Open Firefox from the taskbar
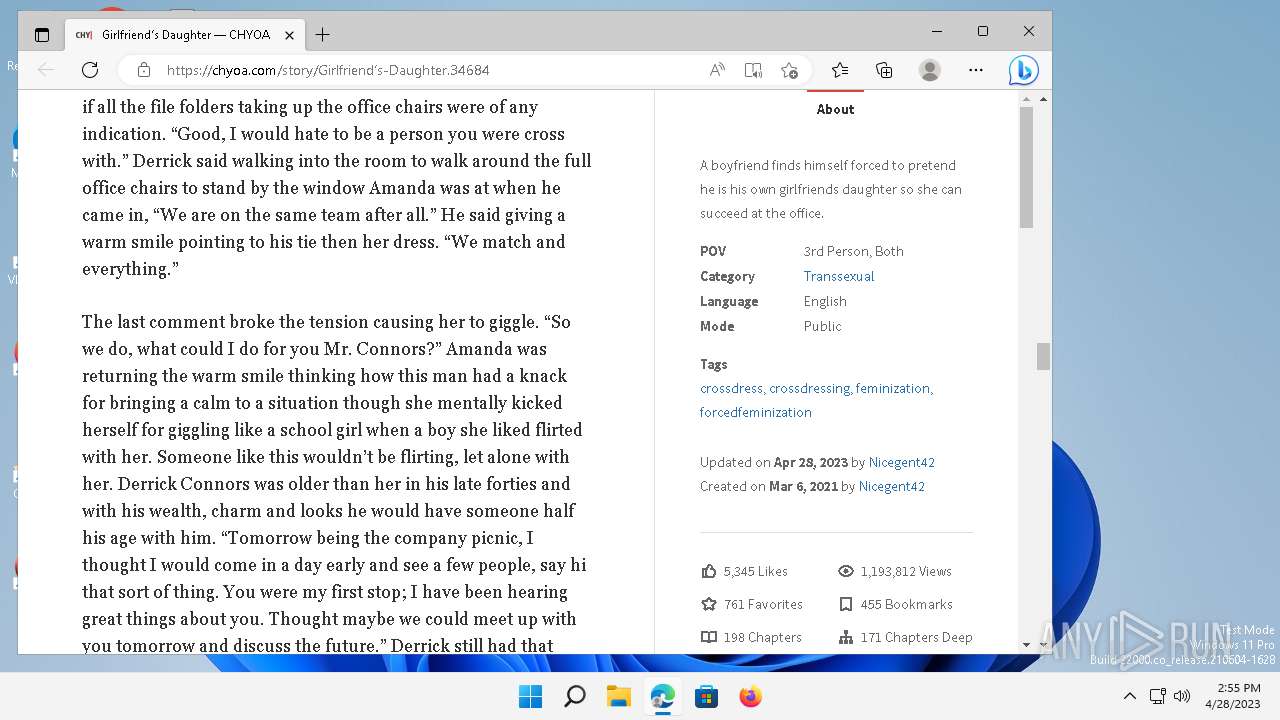The width and height of the screenshot is (1280, 720). pos(750,696)
